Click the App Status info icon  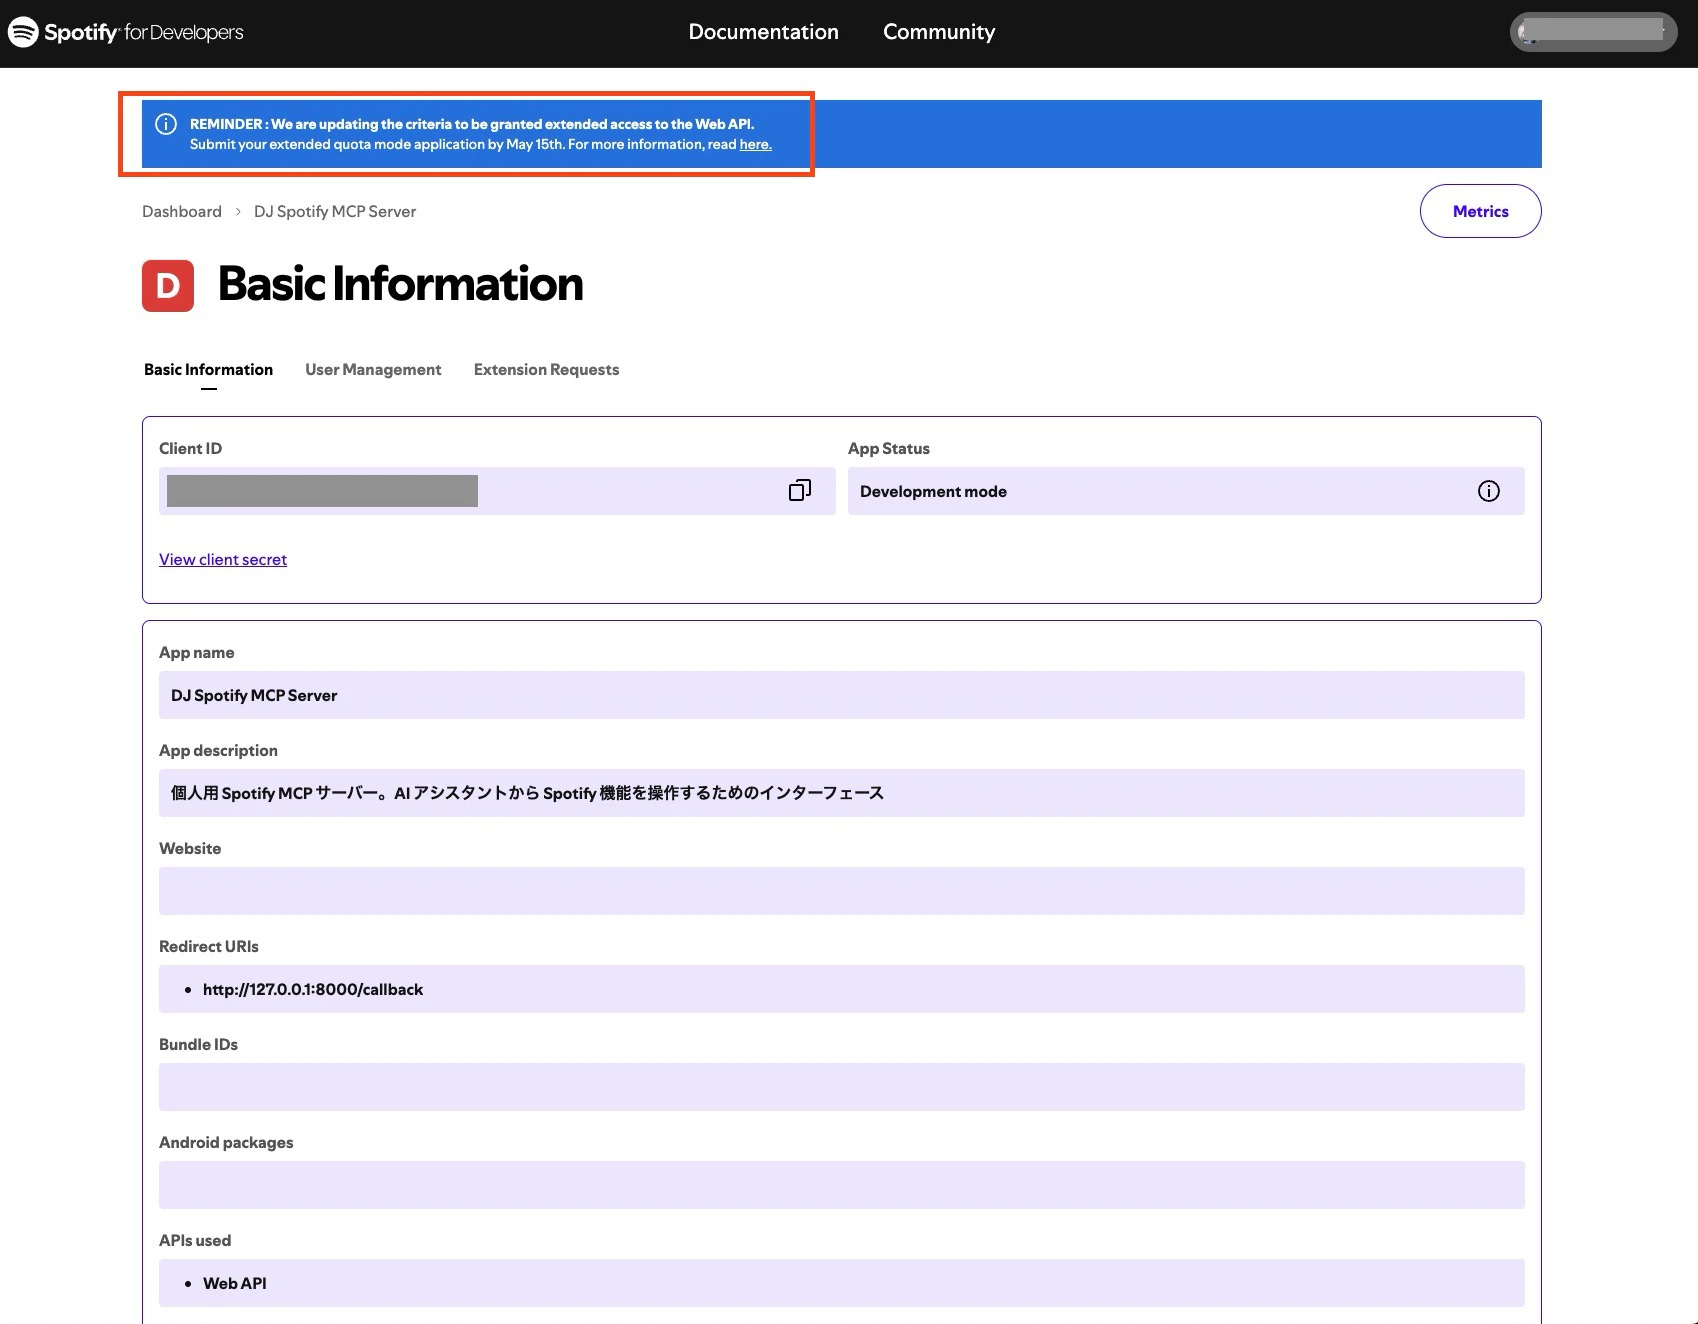[x=1488, y=491]
